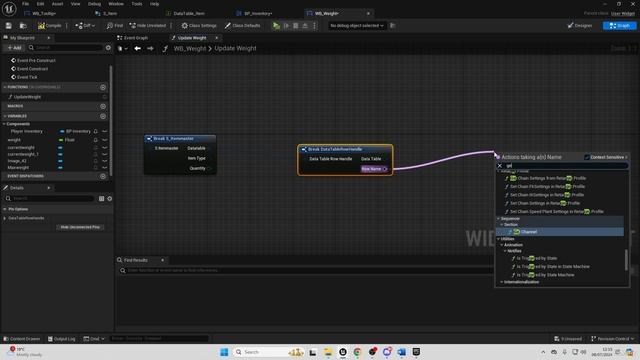
Task: Open the Debug menu
Action: click(x=94, y=4)
